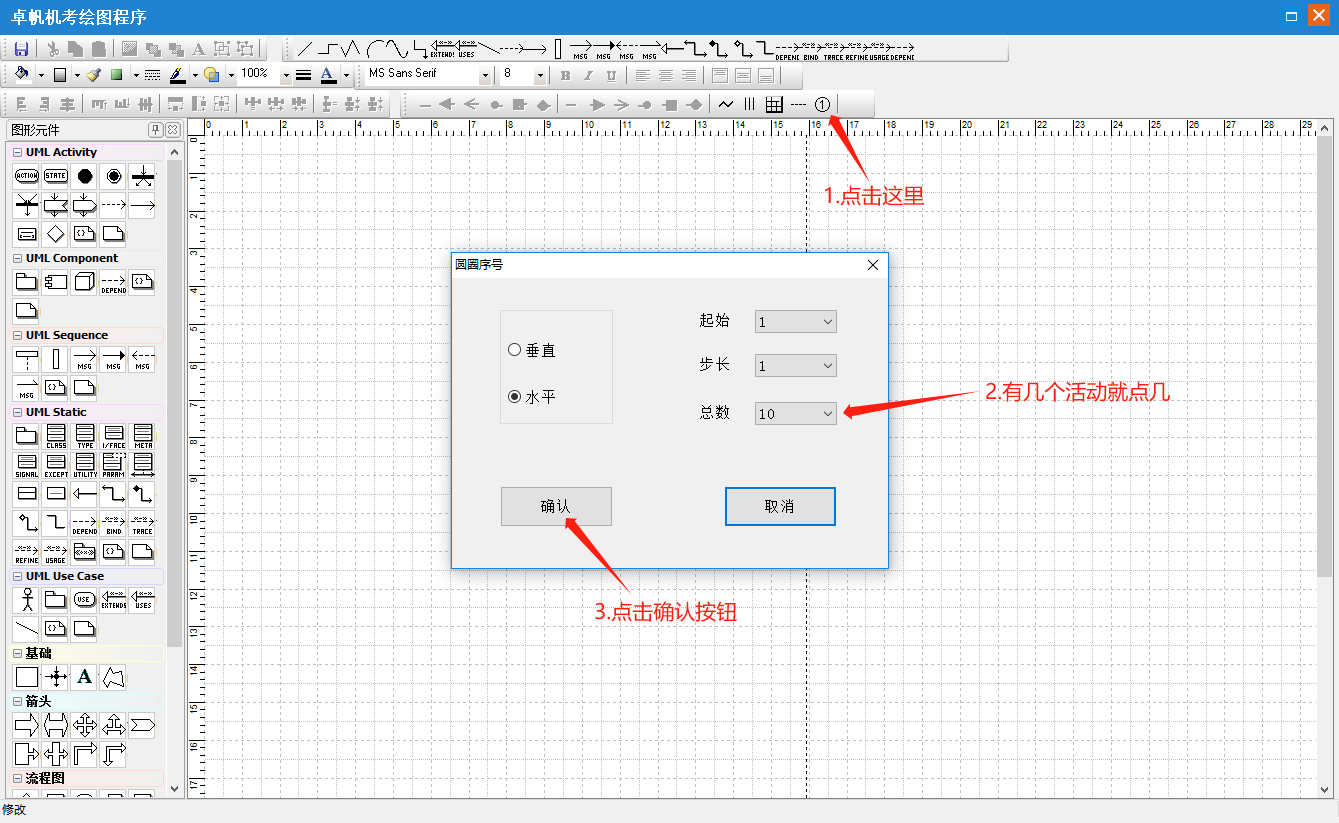Viewport: 1339px width, 823px height.
Task: Open the 步长 dropdown list
Action: tap(827, 366)
